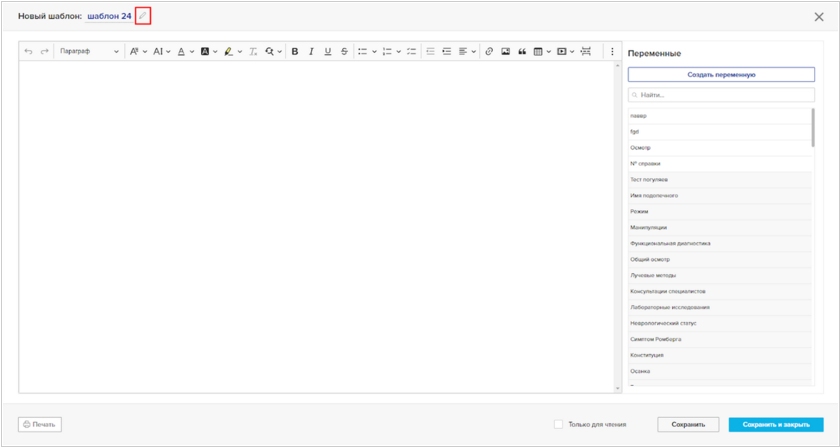Focus the Найти search field
Viewport: 840px width, 447px height.
click(x=721, y=95)
